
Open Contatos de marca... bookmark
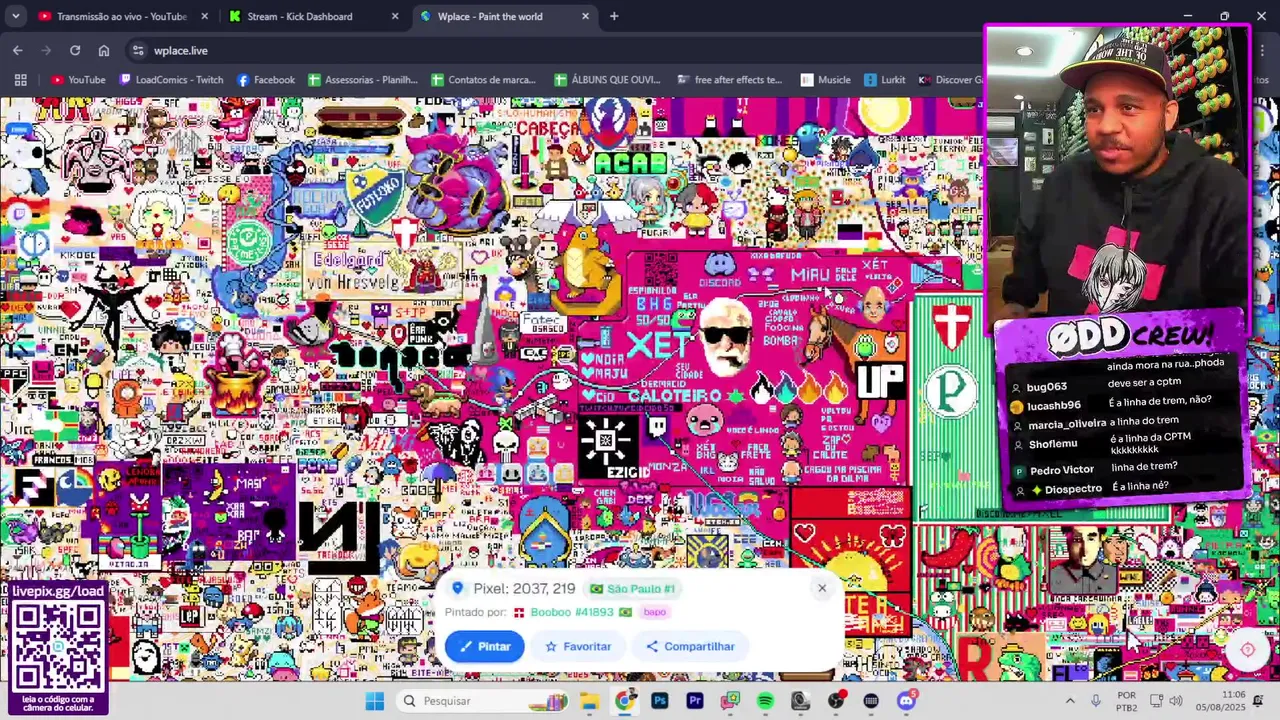point(484,80)
